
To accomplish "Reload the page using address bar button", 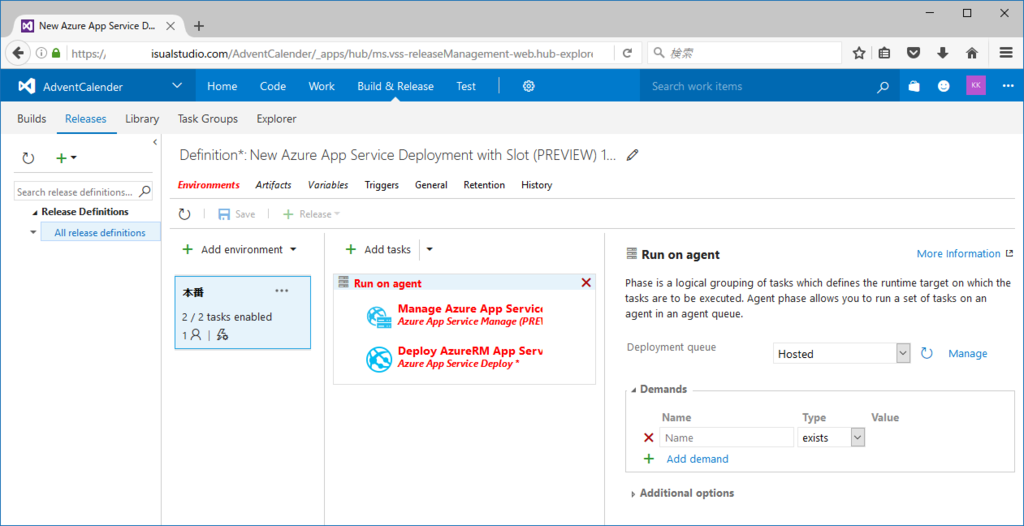I will [628, 53].
